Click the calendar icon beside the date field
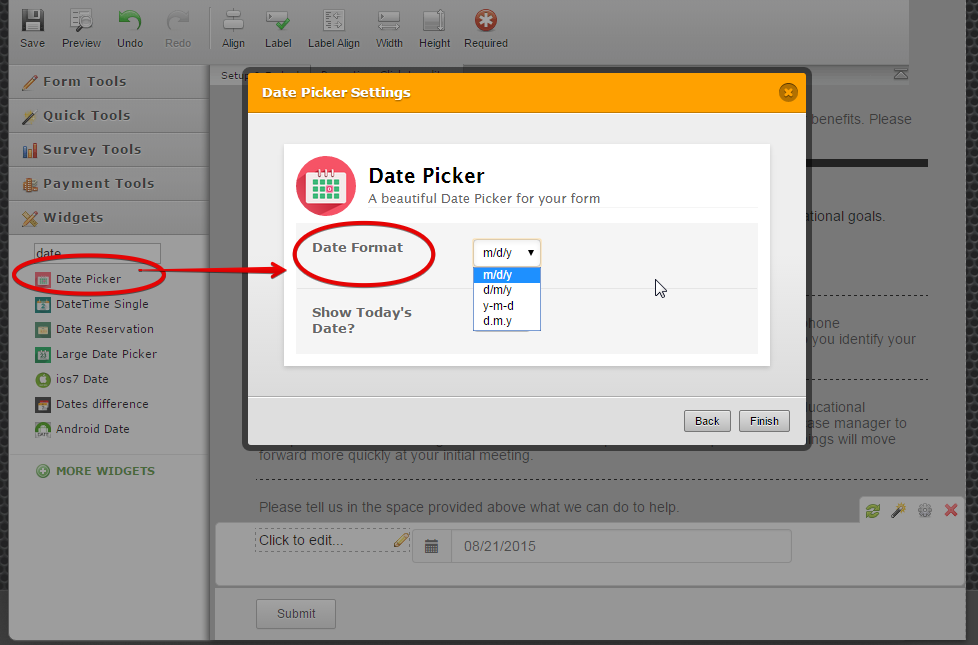Screen dimensions: 978x645 click(x=432, y=545)
